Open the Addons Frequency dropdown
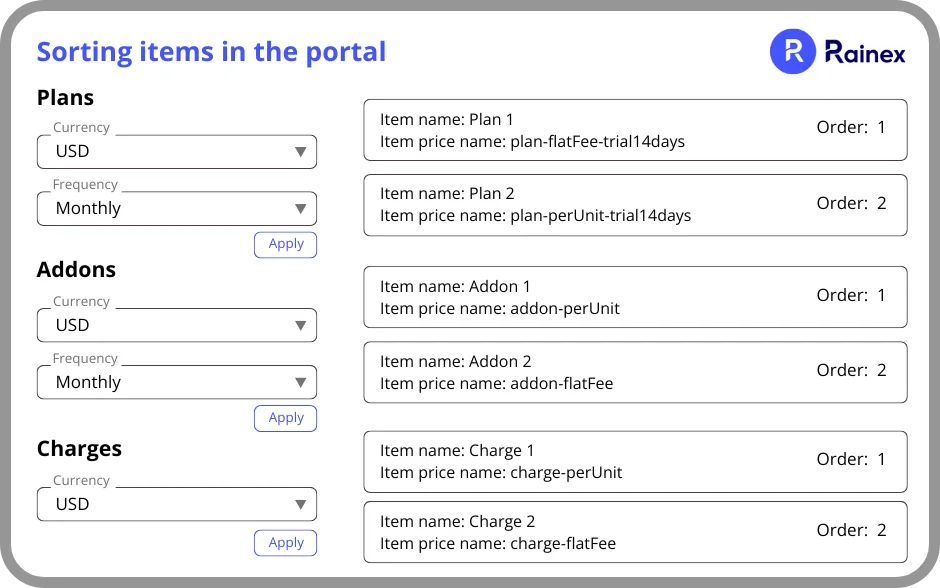The image size is (940, 588). pos(177,382)
